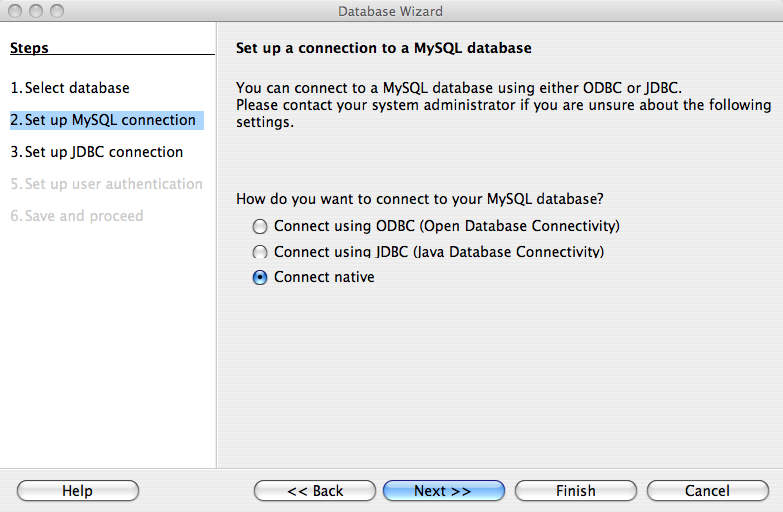Click step 4 Set up user authentication
The width and height of the screenshot is (783, 512).
(x=106, y=184)
